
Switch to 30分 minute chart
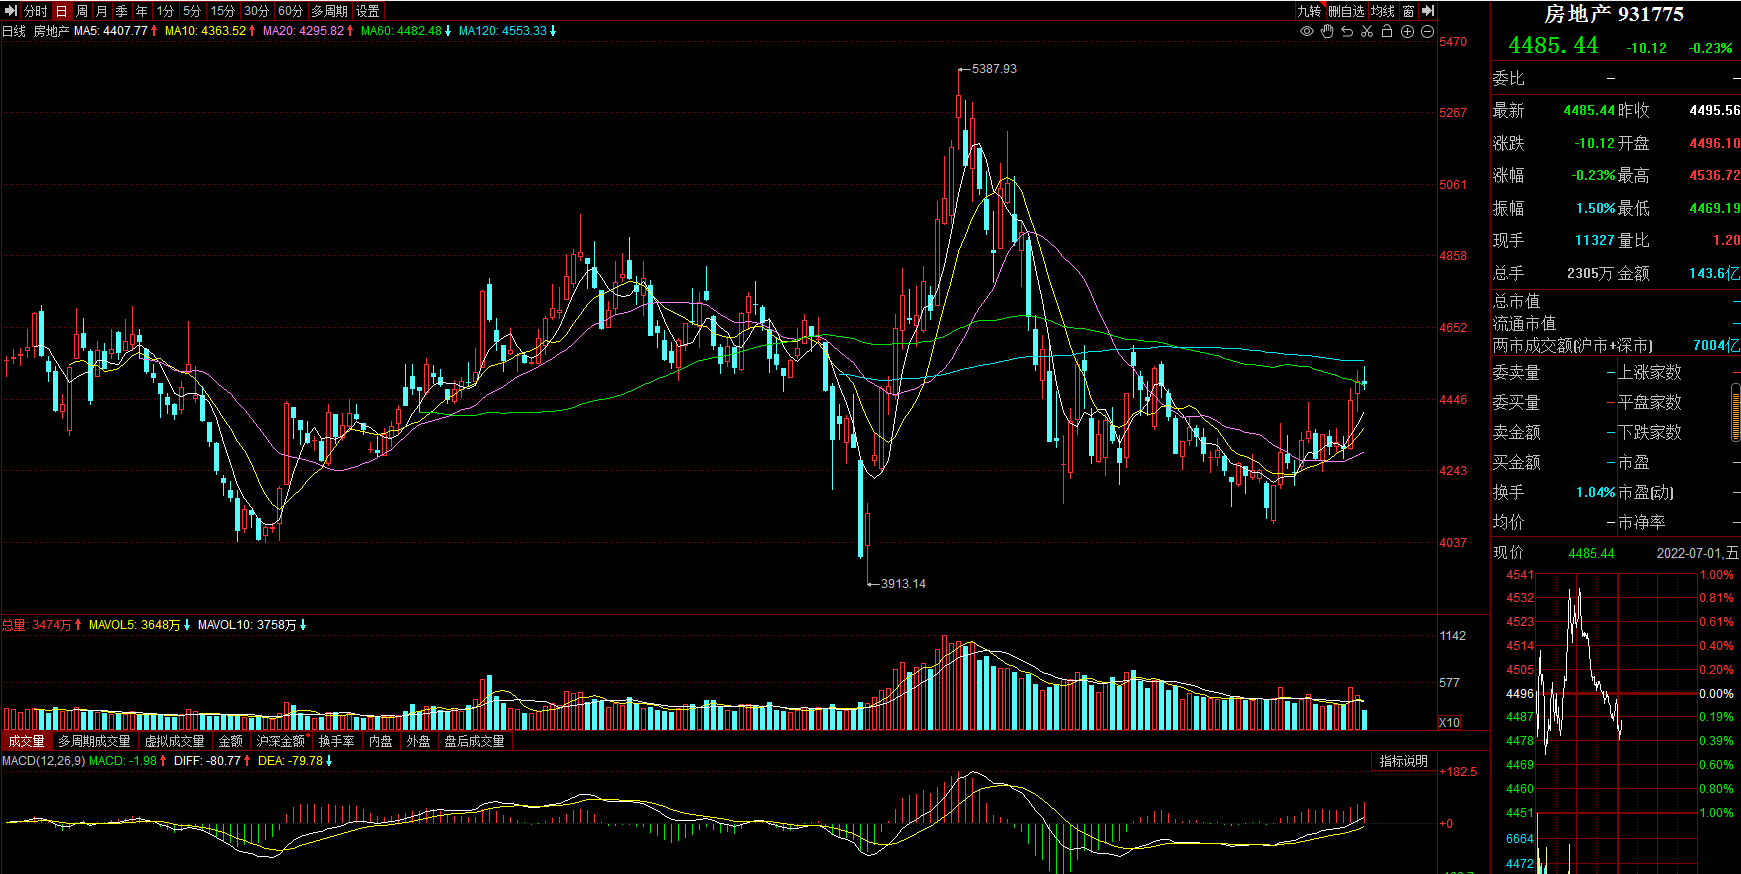[257, 11]
